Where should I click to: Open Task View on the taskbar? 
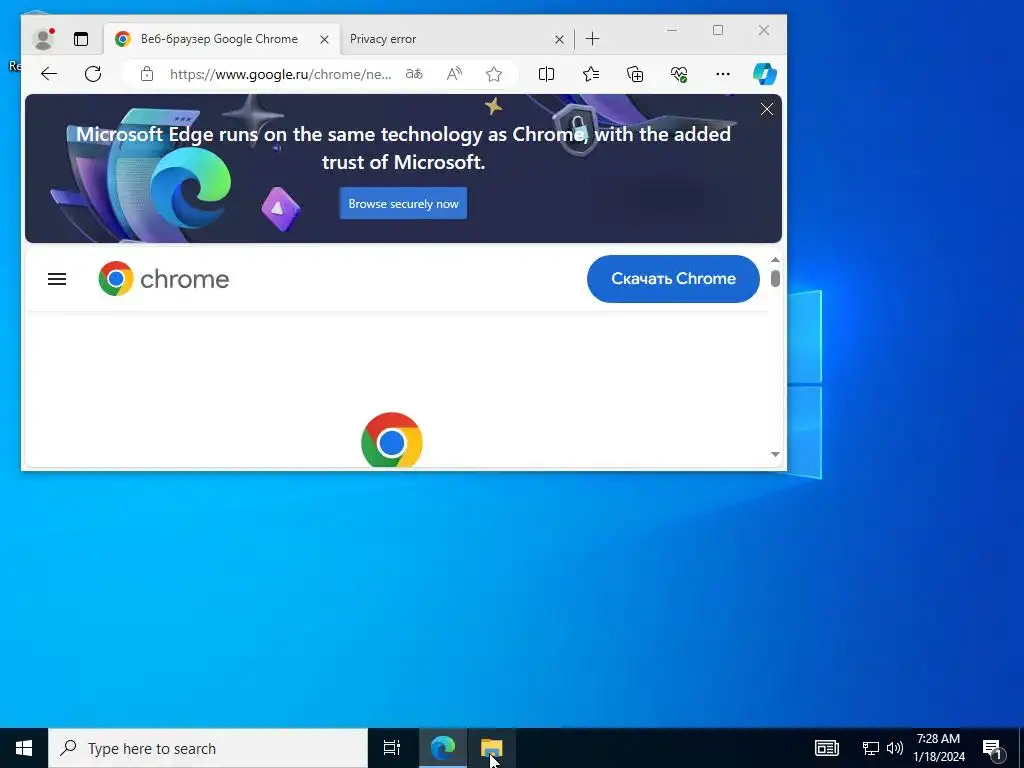392,748
